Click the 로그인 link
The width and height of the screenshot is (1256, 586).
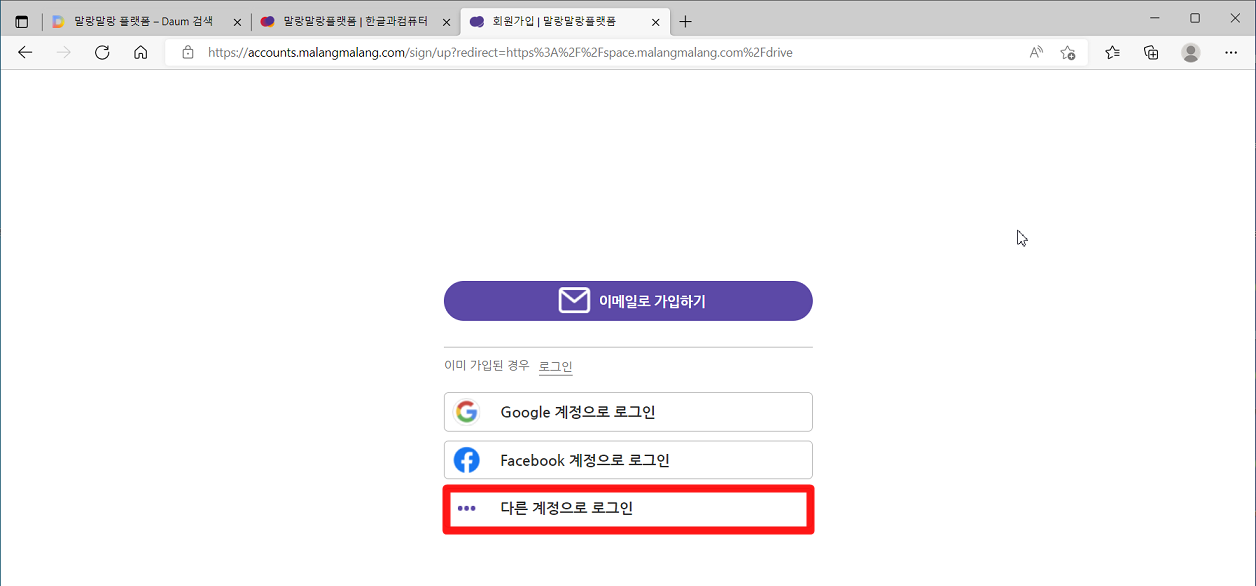point(555,367)
